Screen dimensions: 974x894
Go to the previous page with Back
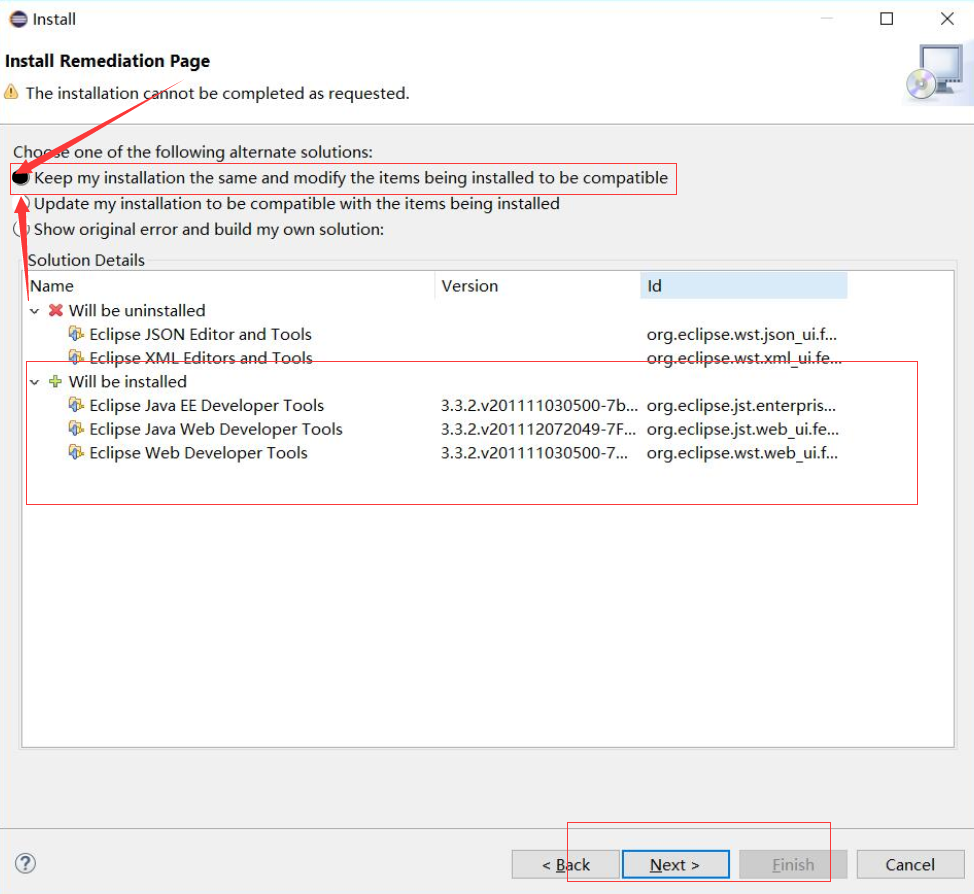click(x=565, y=864)
